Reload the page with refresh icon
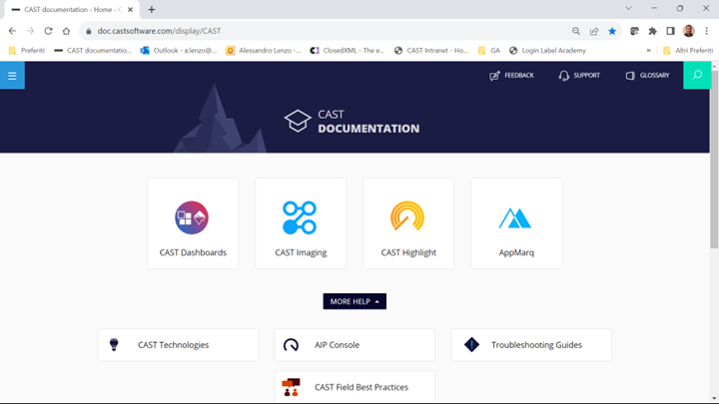Viewport: 719px width, 404px height. (48, 31)
